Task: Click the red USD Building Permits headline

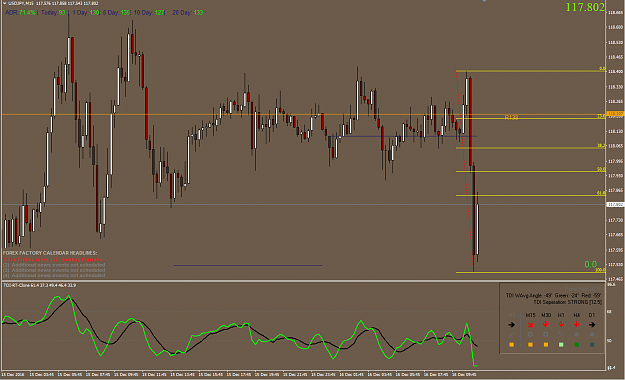Action: pos(52,259)
